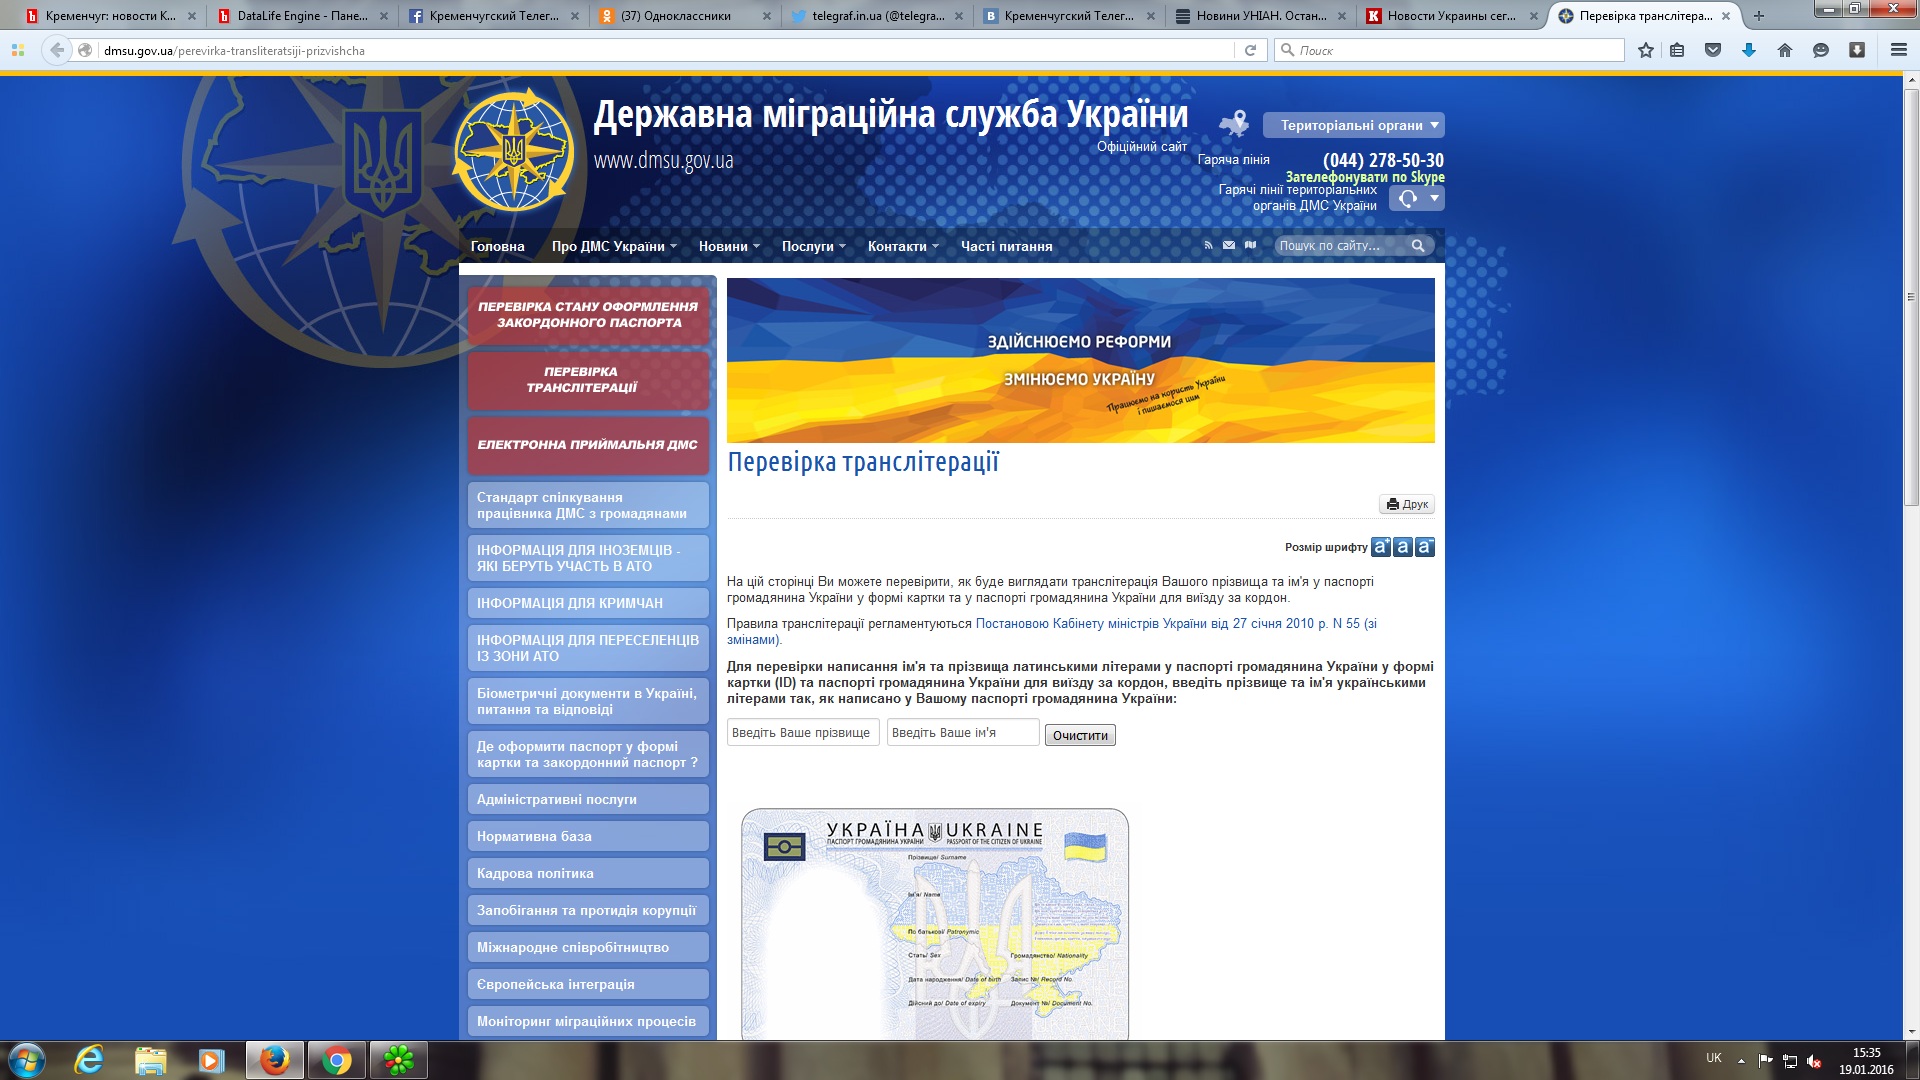Image resolution: width=1920 pixels, height=1080 pixels.
Task: Open Перевірка стану оформлення закордонного паспорта banner
Action: click(588, 315)
